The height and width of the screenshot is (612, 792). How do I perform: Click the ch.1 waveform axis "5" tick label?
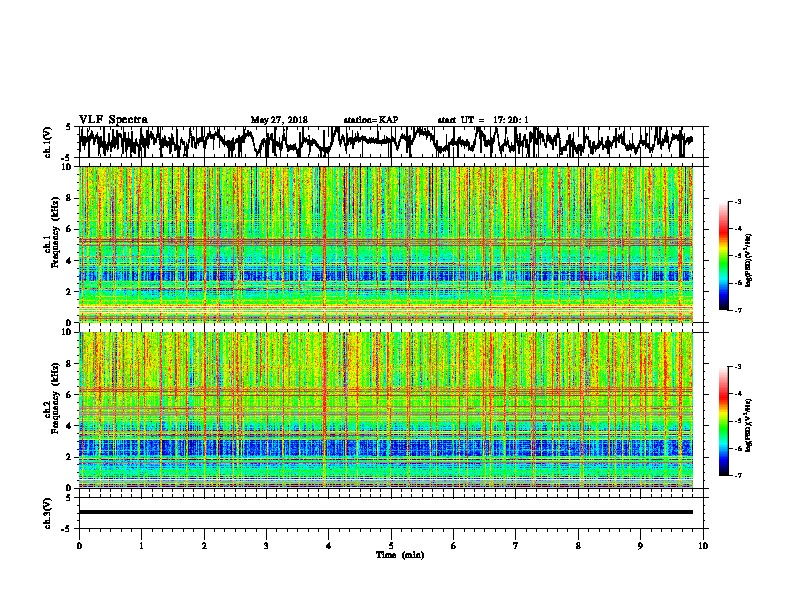68,127
